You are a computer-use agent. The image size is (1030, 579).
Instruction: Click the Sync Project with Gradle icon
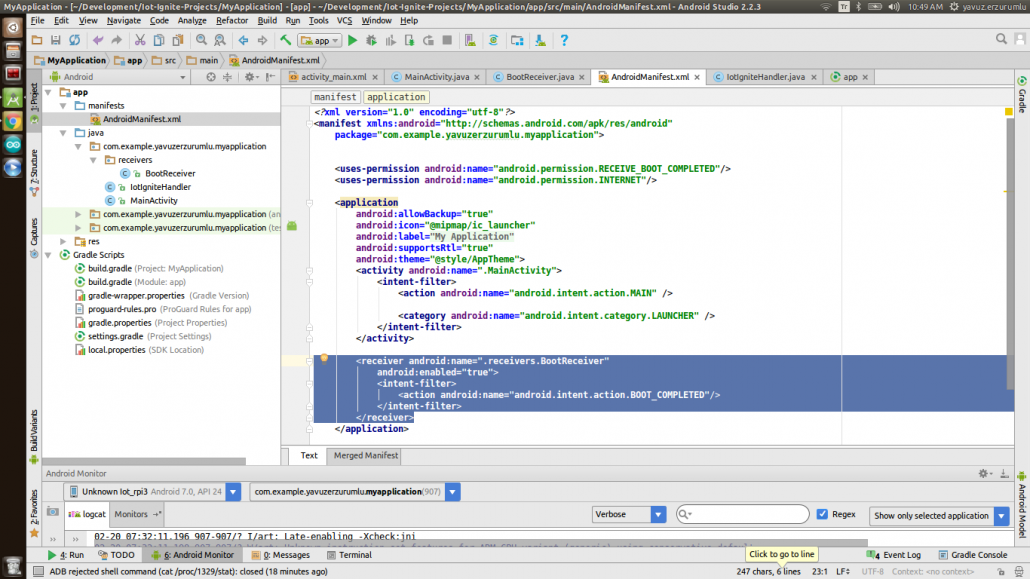(x=493, y=41)
